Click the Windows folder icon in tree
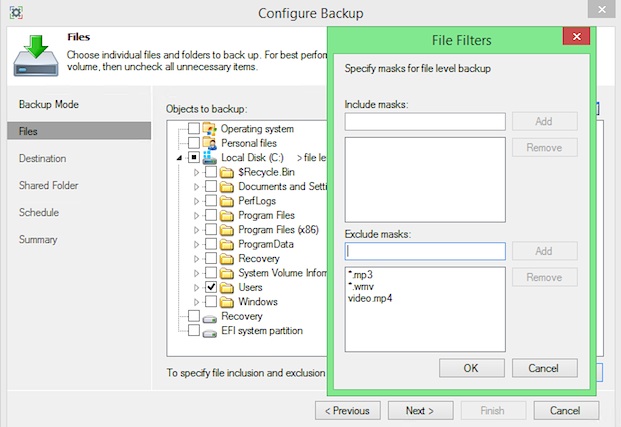621x427 pixels. coord(227,301)
